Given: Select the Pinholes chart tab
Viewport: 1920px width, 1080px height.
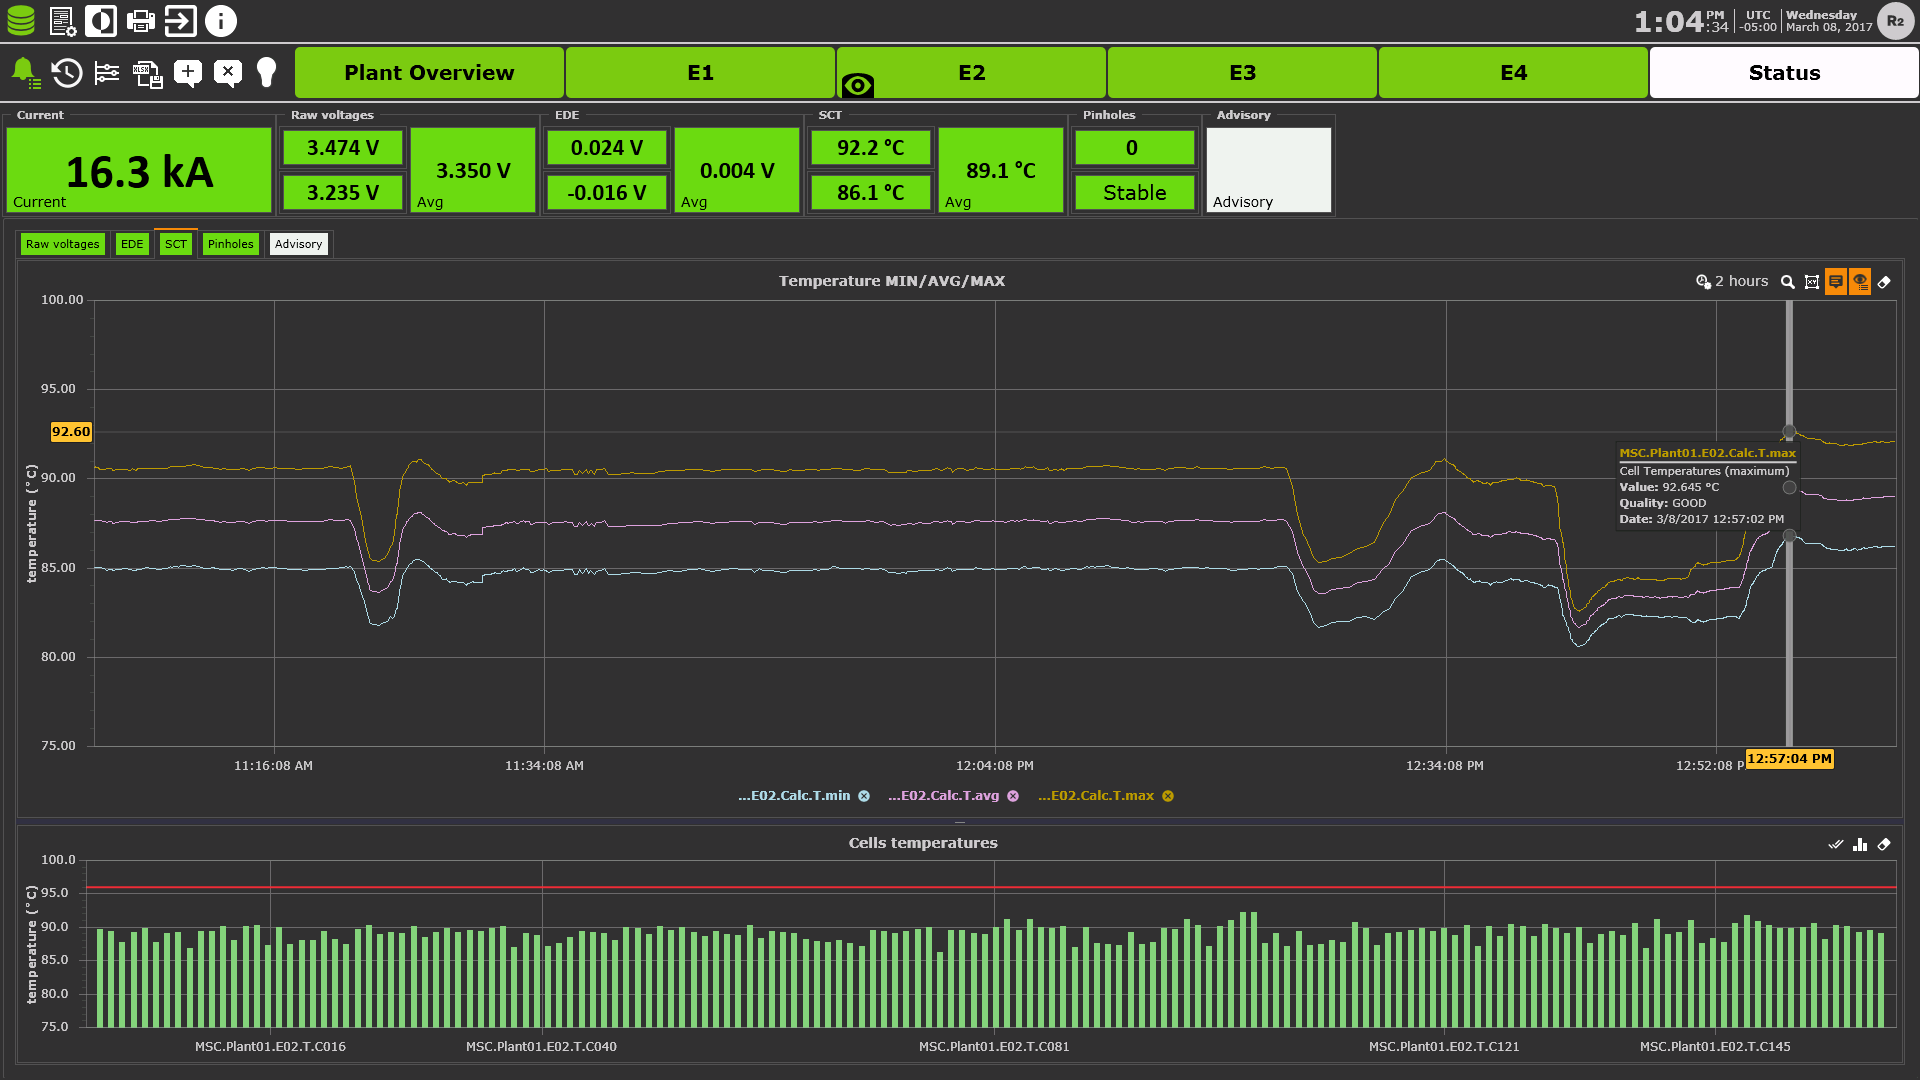Looking at the screenshot, I should click(231, 244).
